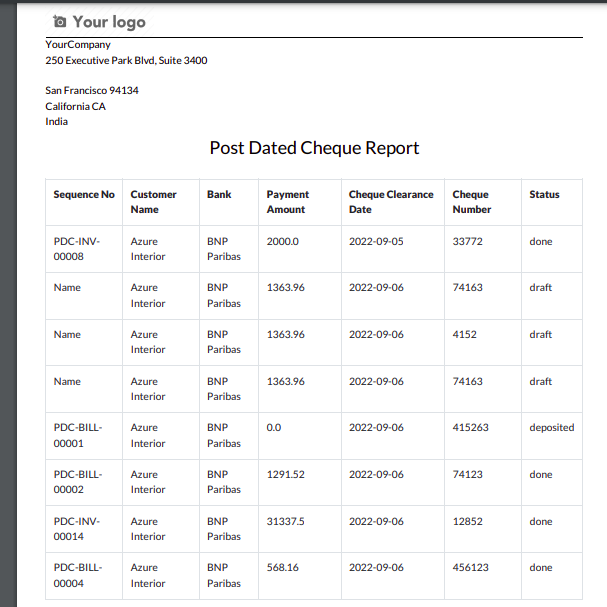Click cheque number 415263
The image size is (607, 607).
470,428
